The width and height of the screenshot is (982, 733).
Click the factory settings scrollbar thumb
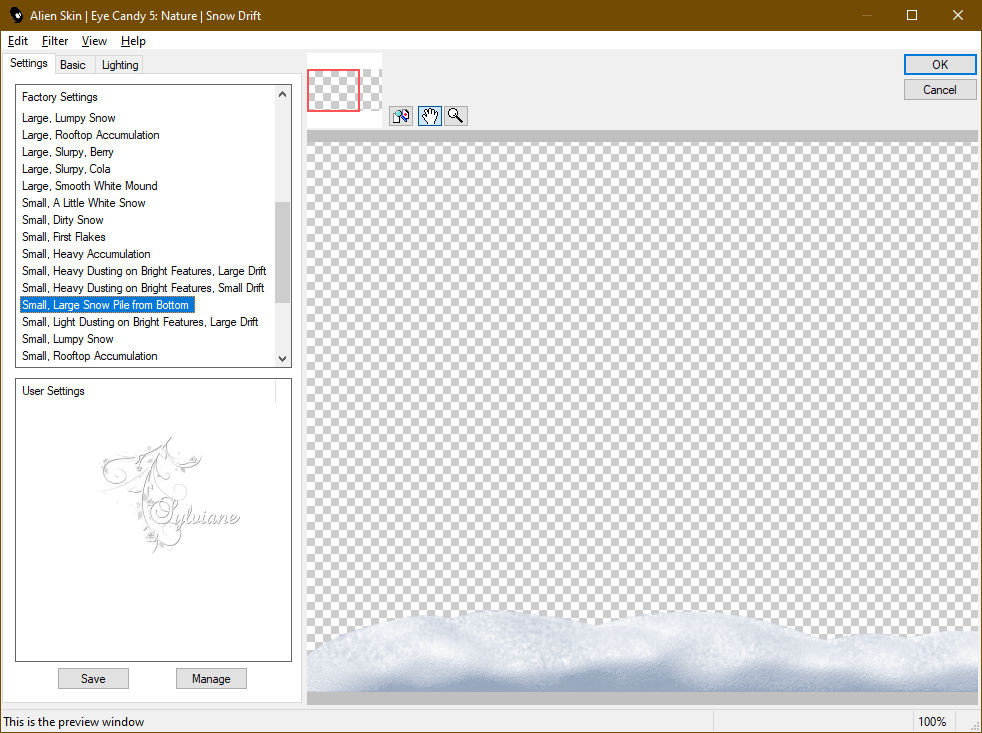pos(282,252)
